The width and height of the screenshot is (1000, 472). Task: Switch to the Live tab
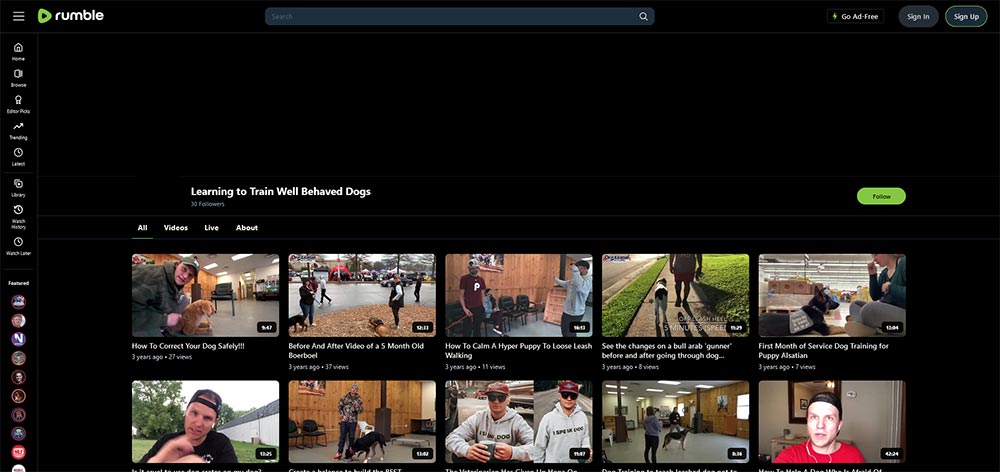211,228
